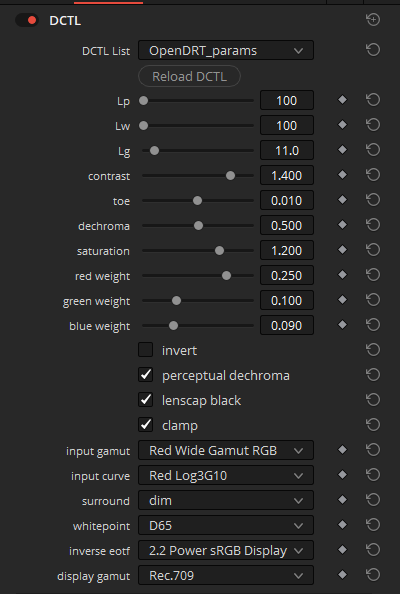Viewport: 400px width, 594px height.
Task: Reset the DCTL List selection
Action: click(x=373, y=50)
